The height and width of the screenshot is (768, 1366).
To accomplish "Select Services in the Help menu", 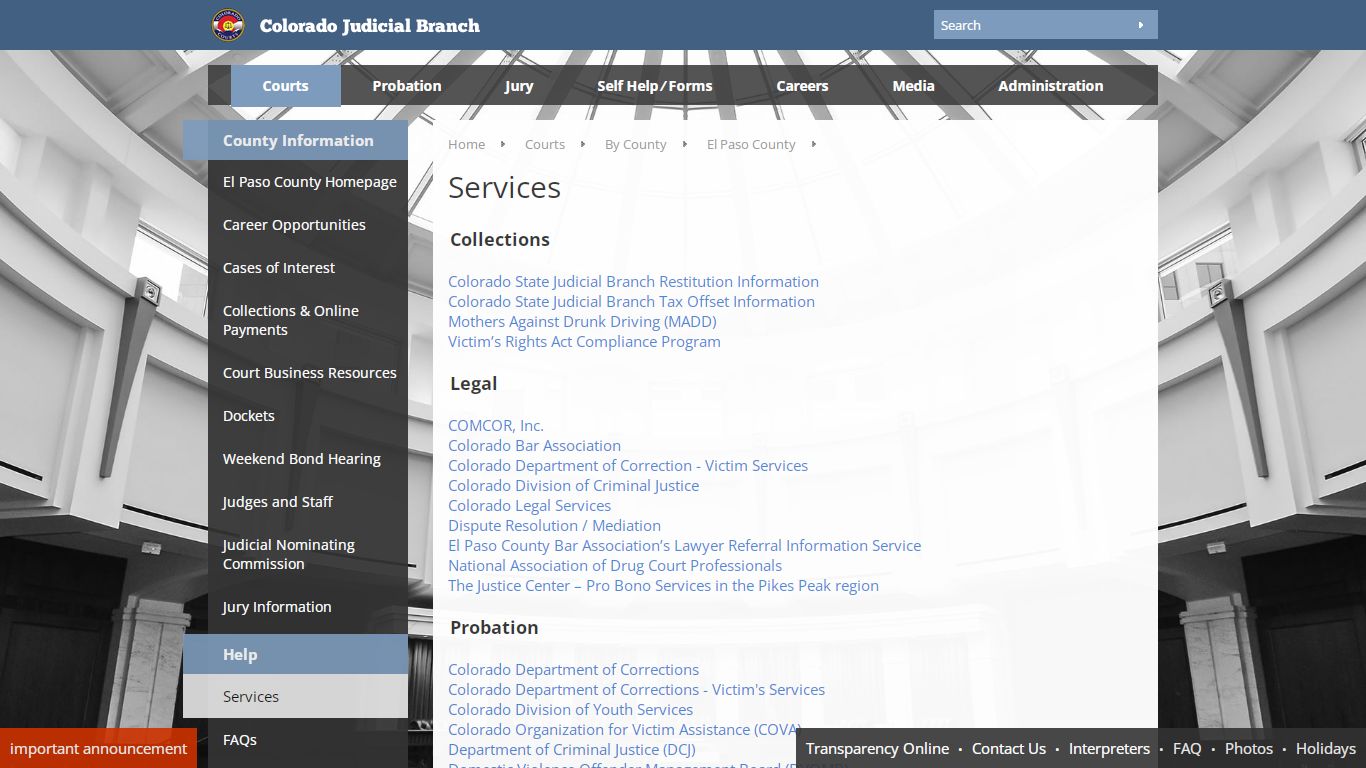I will 295,697.
